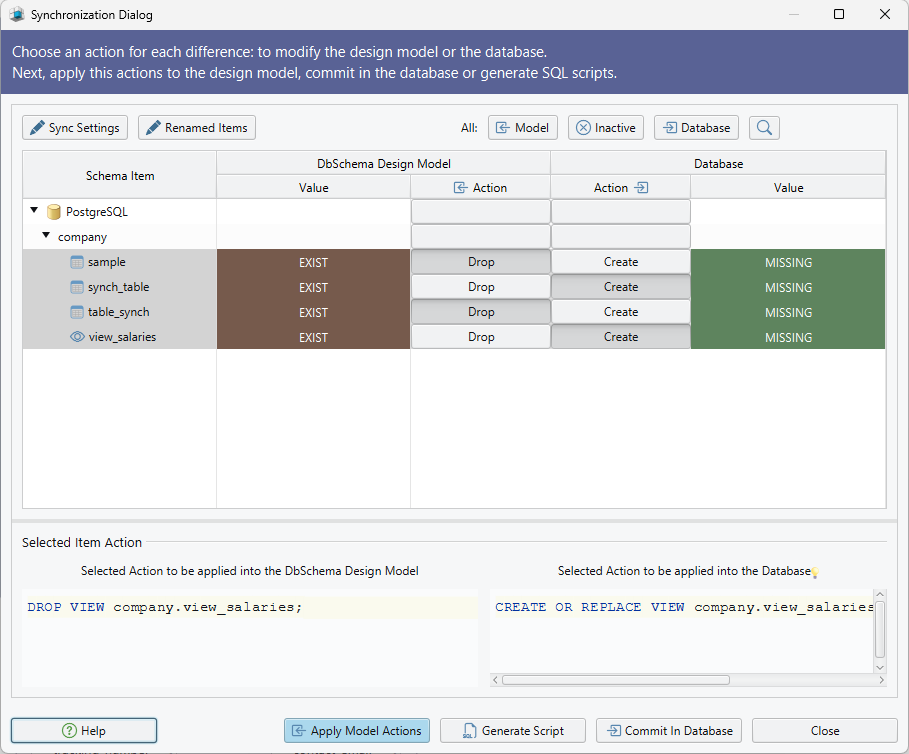Open Renamed Items editor
Image resolution: width=909 pixels, height=754 pixels.
pyautogui.click(x=197, y=128)
